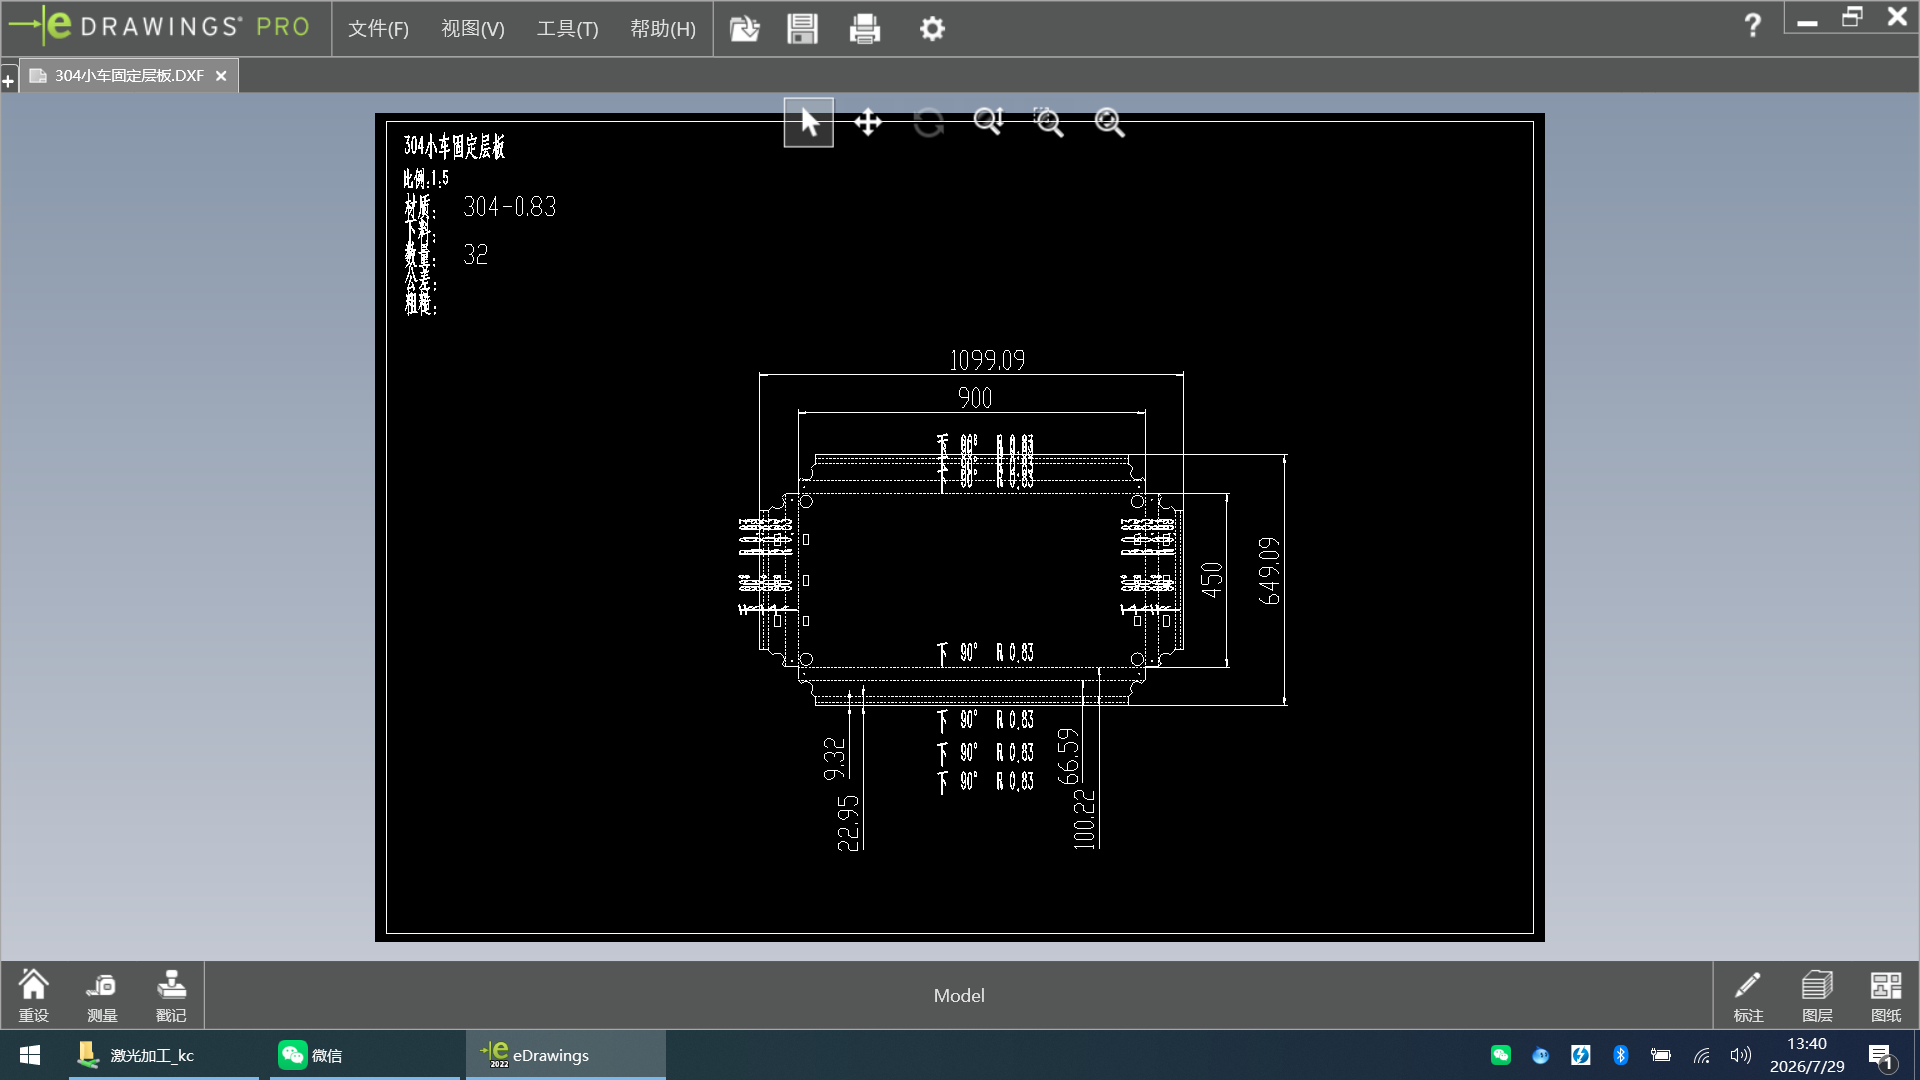Viewport: 1920px width, 1080px height.
Task: Activate the Pan move tool
Action: 868,123
